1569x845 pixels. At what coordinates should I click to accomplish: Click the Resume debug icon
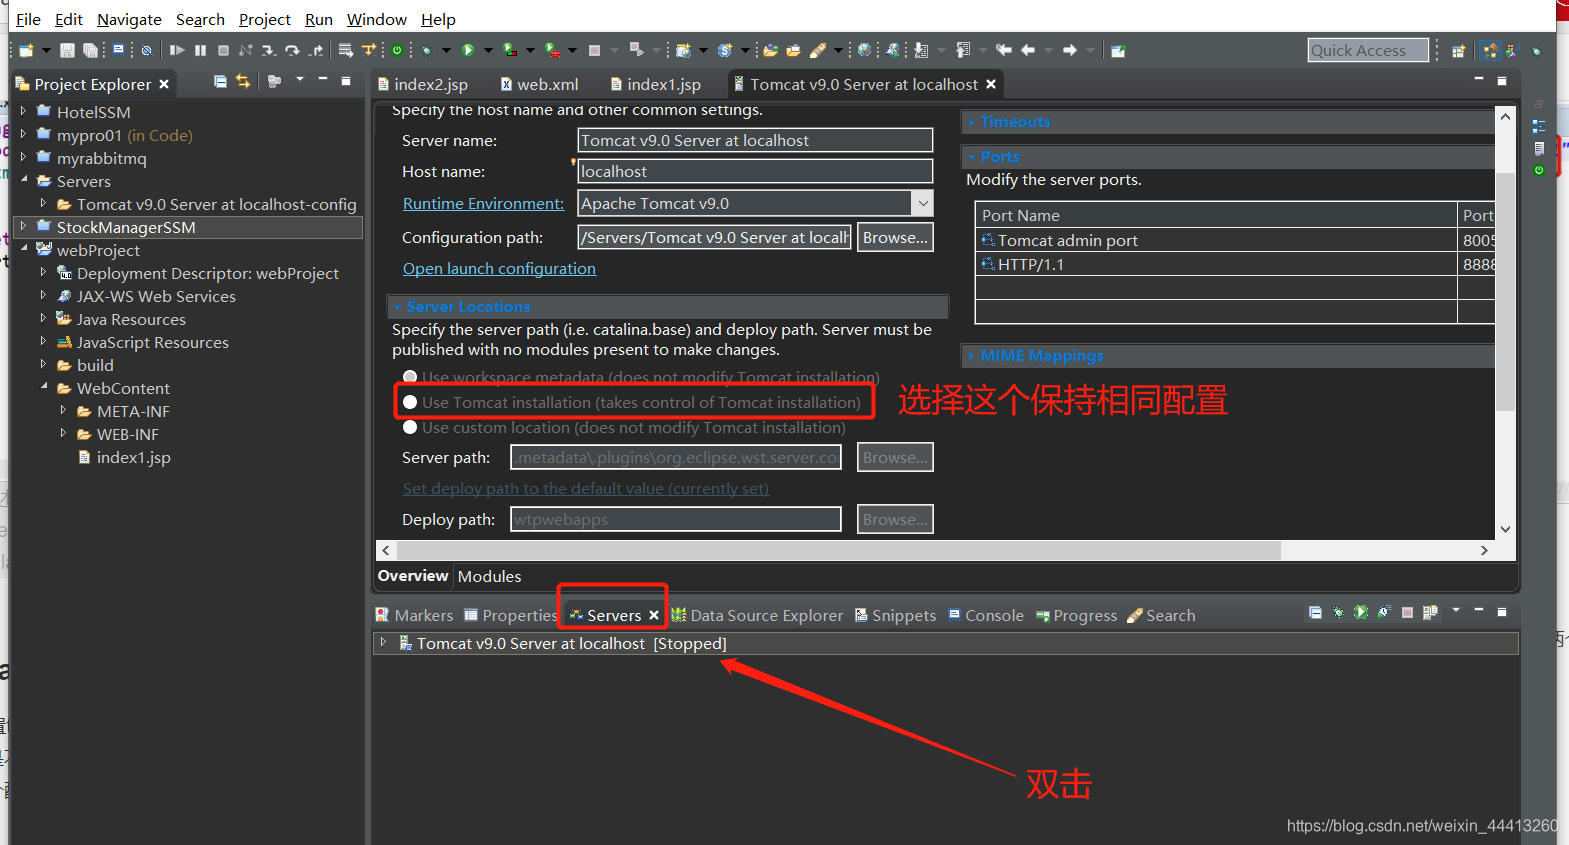tap(177, 50)
